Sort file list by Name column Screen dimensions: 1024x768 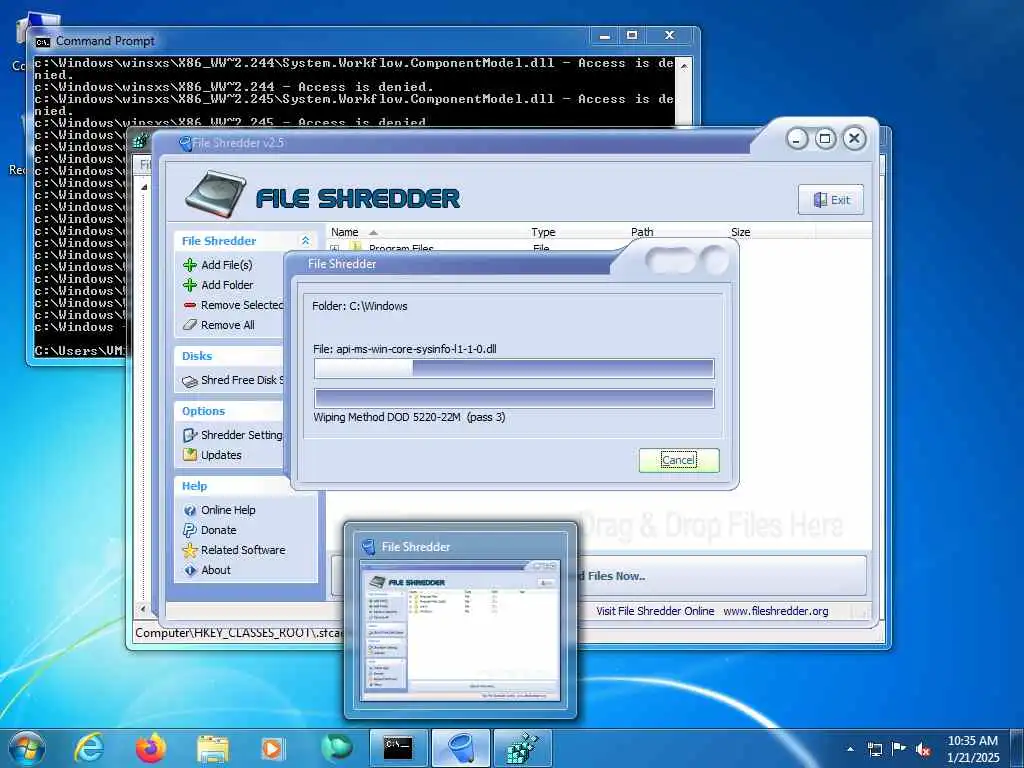[x=344, y=232]
